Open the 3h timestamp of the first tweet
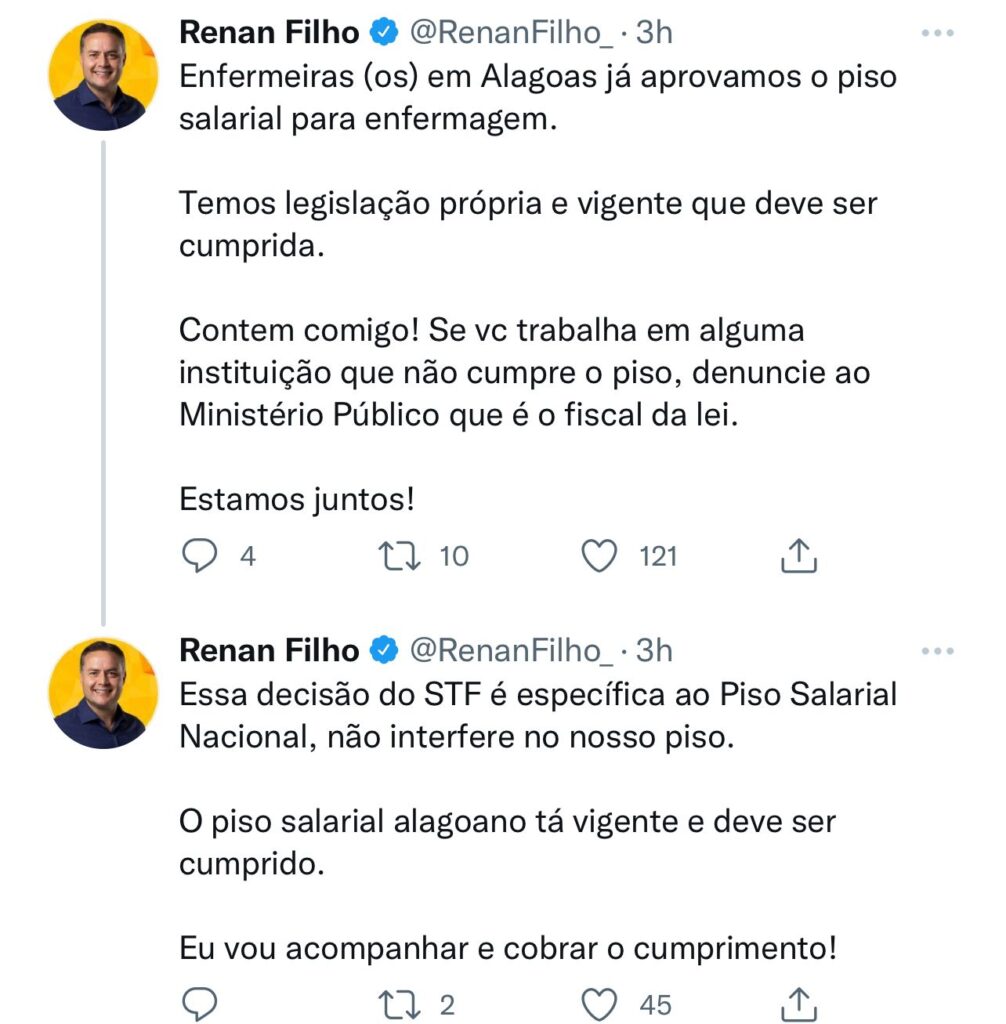The height and width of the screenshot is (1024, 1006). click(654, 33)
